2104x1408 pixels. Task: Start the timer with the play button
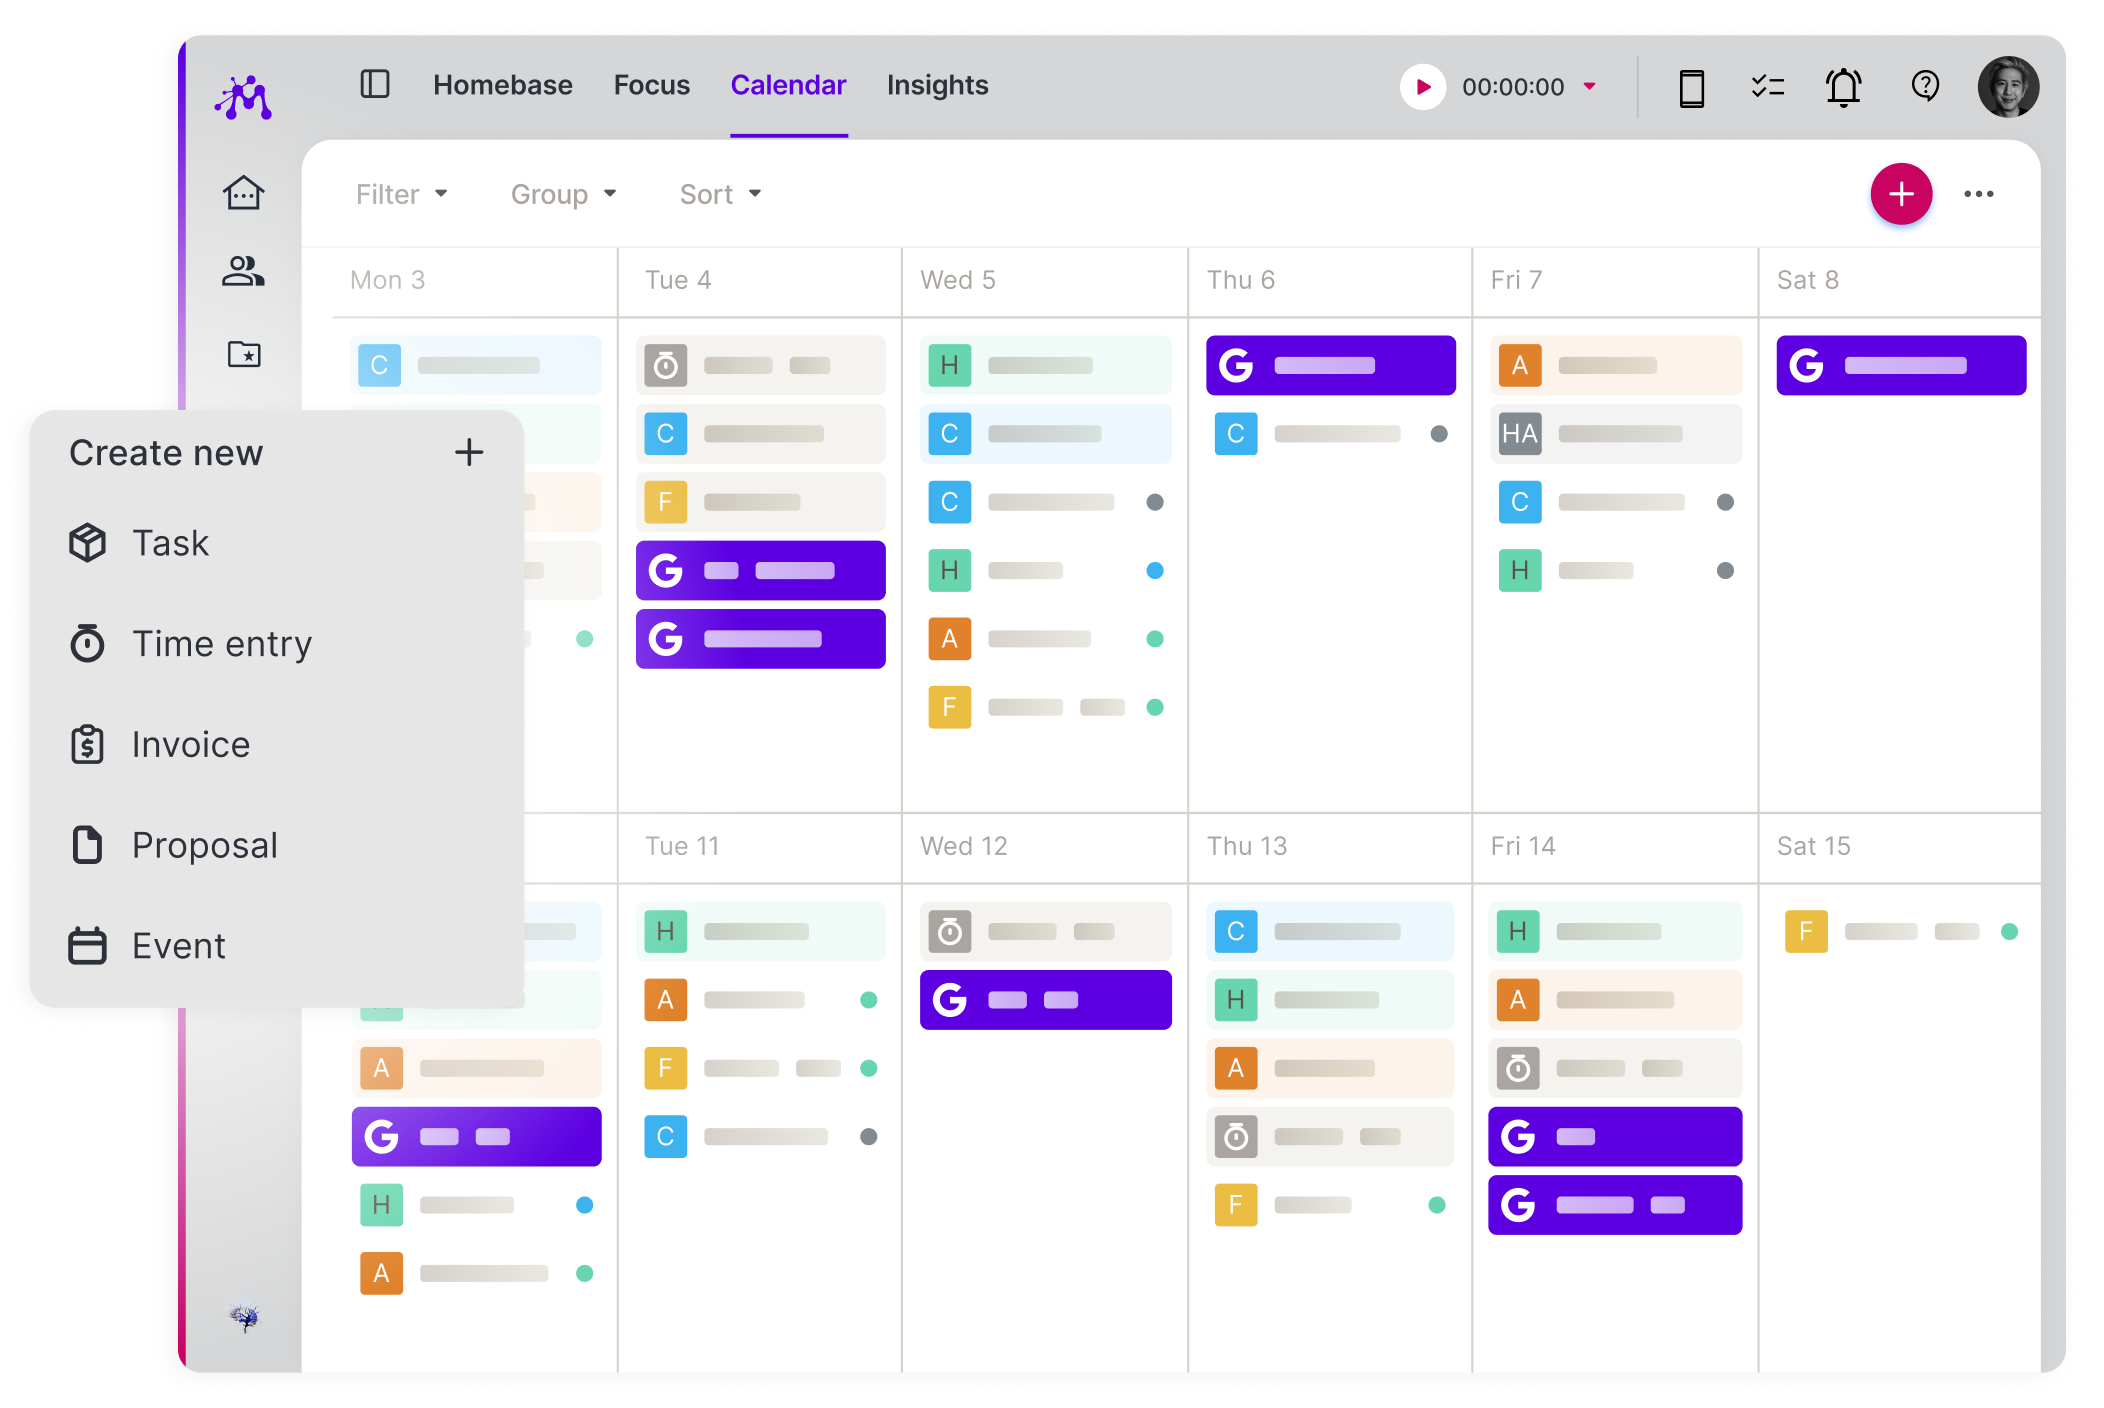[x=1422, y=87]
